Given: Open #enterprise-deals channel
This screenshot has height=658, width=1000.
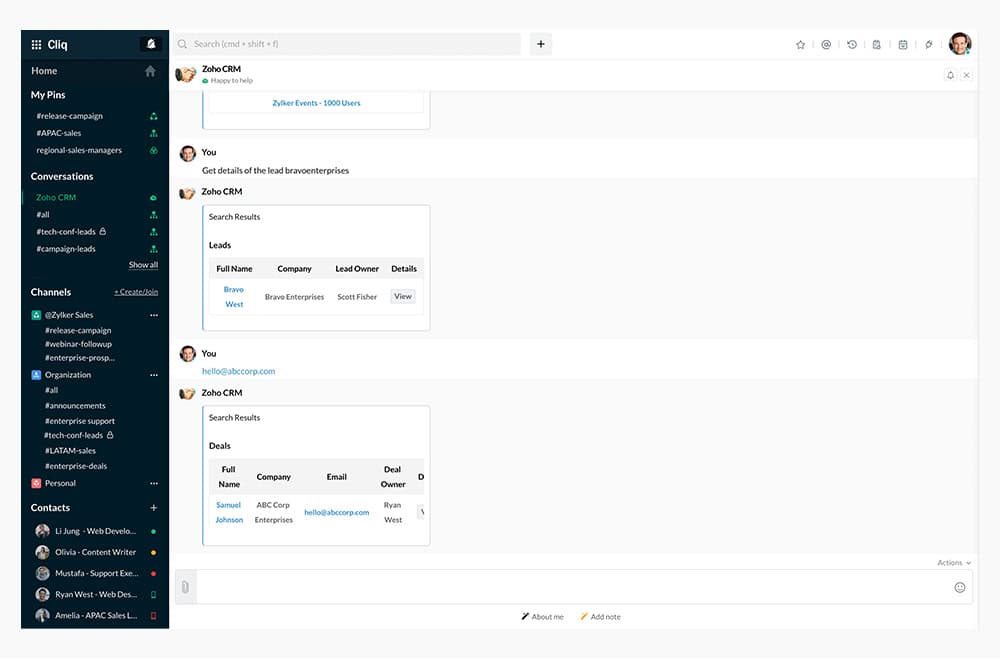Looking at the screenshot, I should [76, 466].
